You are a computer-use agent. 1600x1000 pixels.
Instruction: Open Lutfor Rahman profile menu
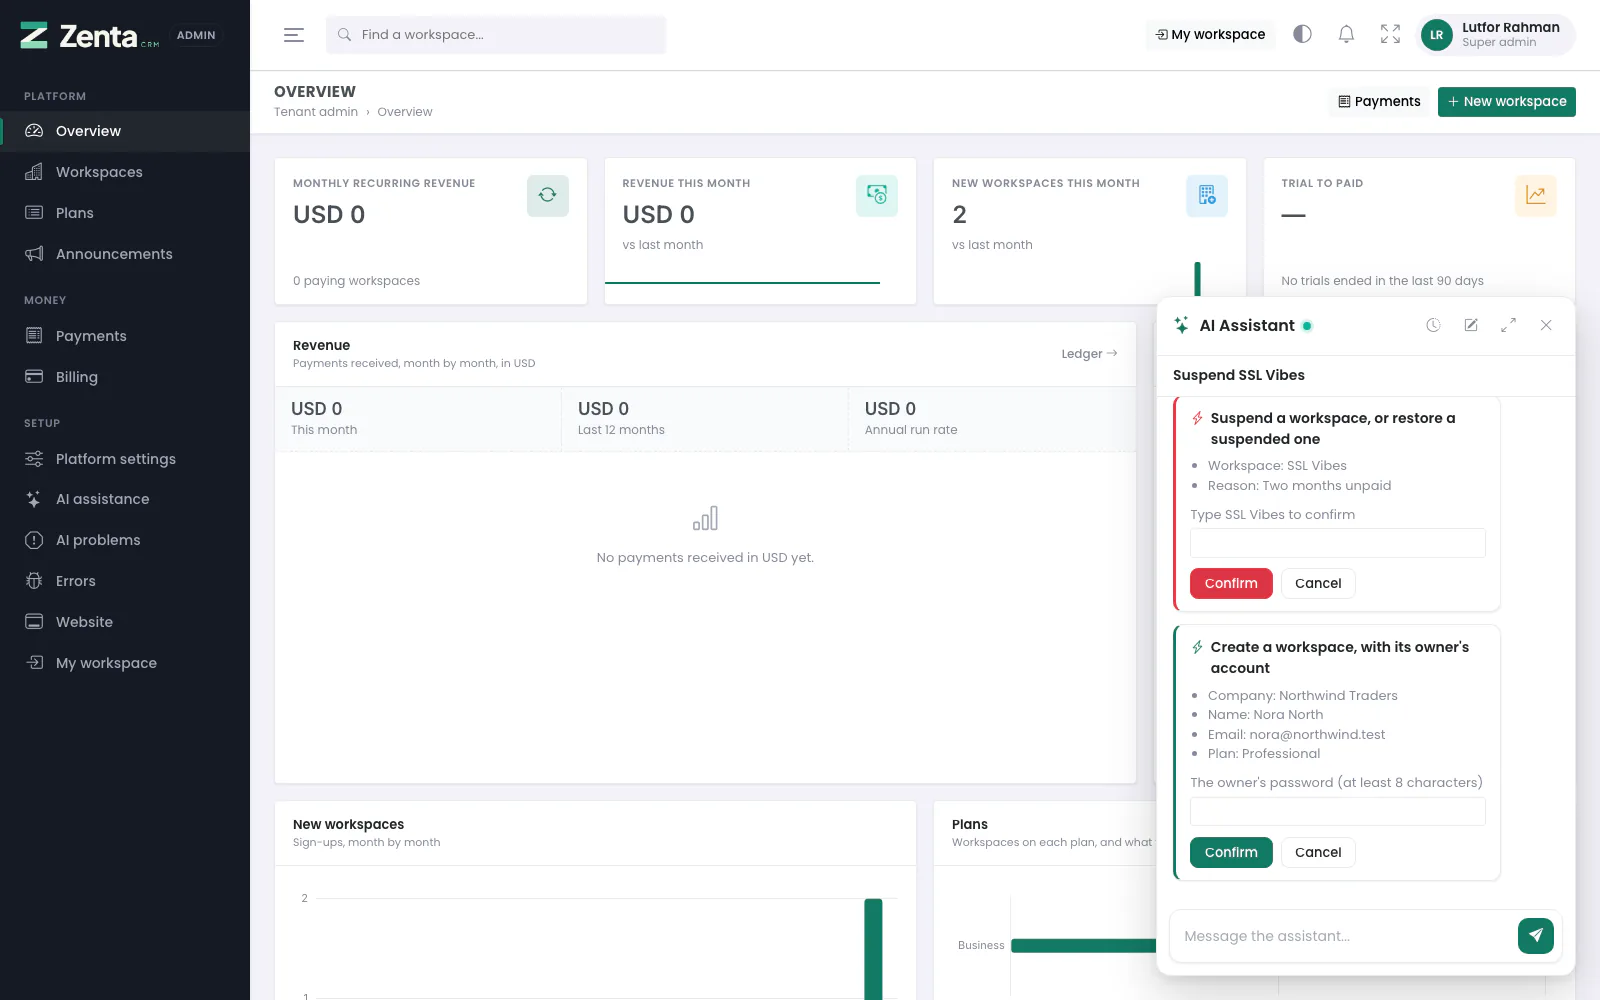(x=1497, y=35)
